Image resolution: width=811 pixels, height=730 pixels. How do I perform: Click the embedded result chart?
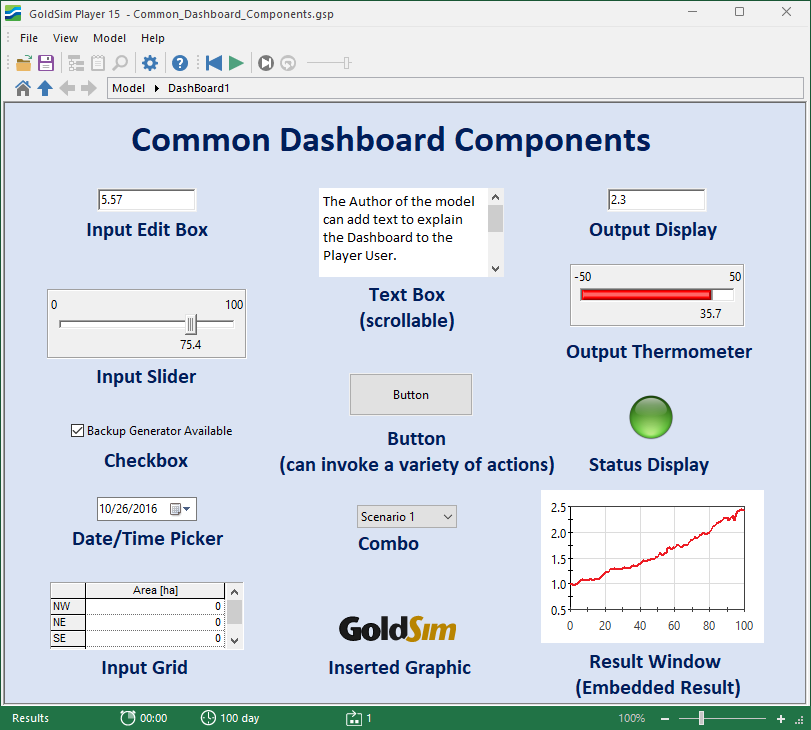coord(652,567)
